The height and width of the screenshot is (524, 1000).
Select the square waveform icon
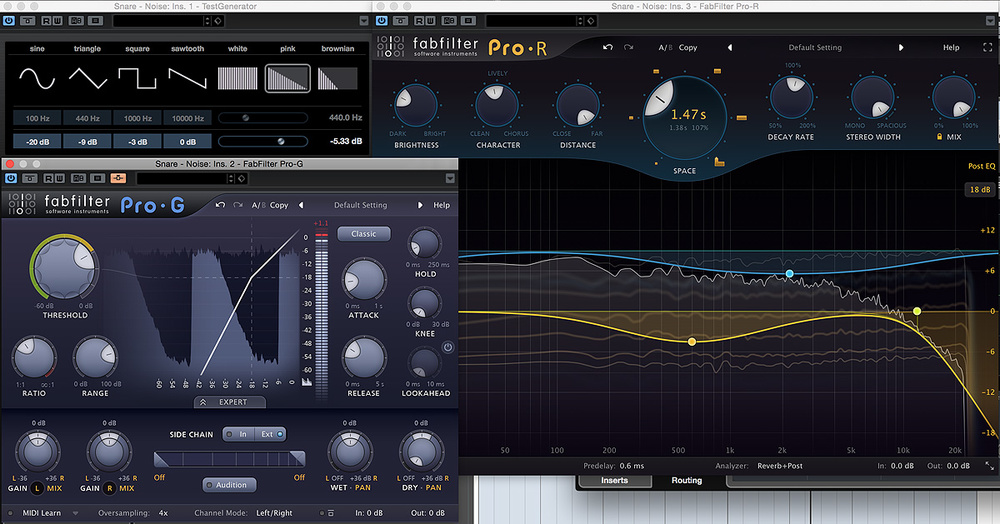click(137, 78)
